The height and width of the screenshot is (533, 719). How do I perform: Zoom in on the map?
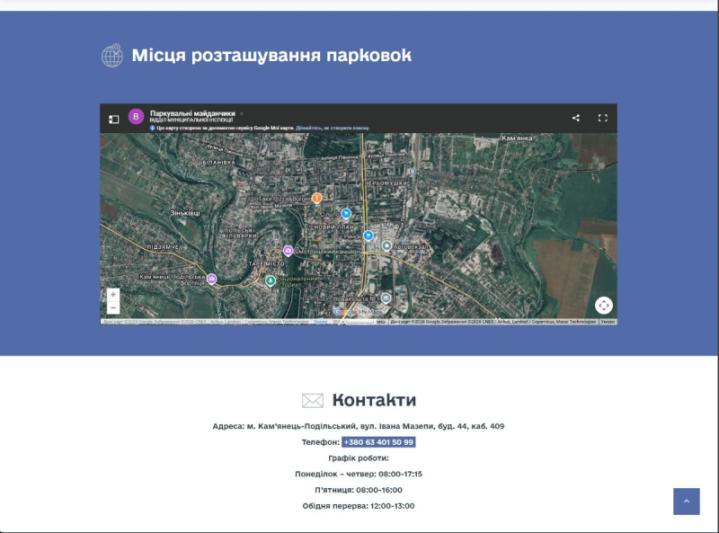(113, 294)
